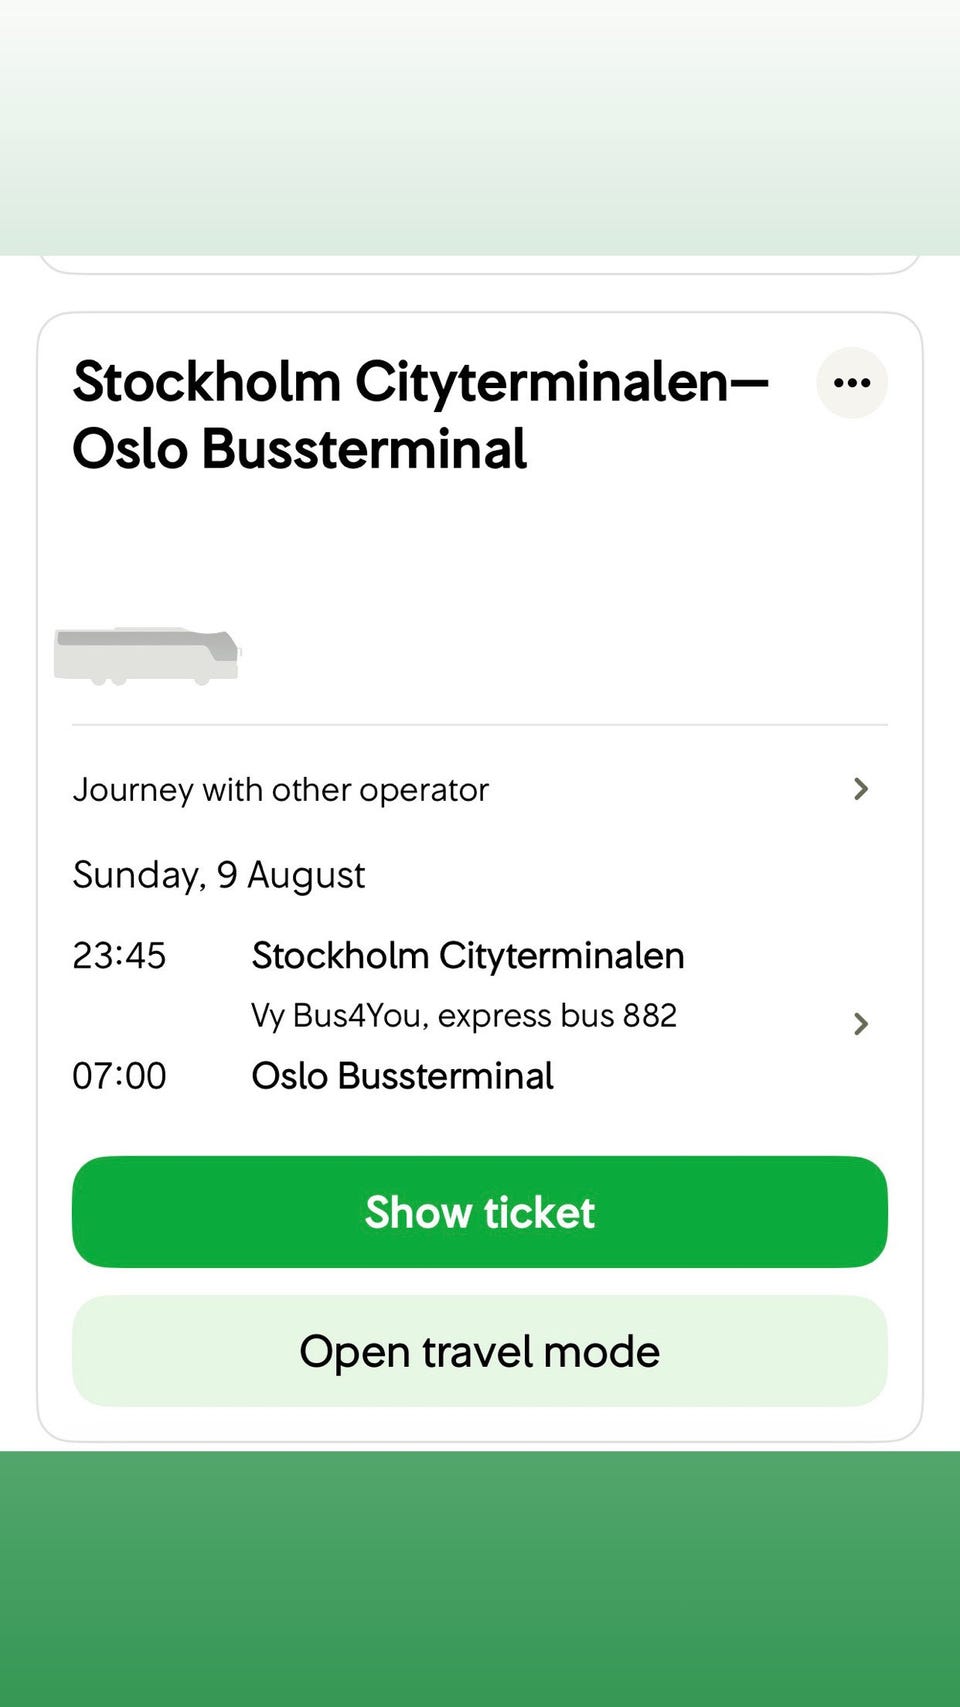This screenshot has width=960, height=1707.
Task: Select the Sunday, 9 August date label
Action: coord(219,875)
